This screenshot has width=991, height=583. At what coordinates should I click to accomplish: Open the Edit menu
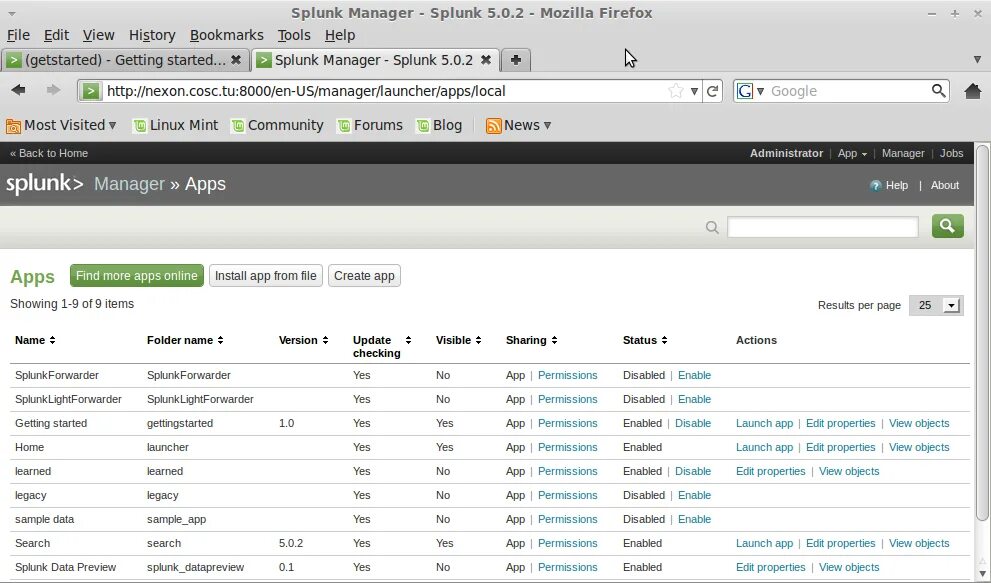pyautogui.click(x=56, y=35)
